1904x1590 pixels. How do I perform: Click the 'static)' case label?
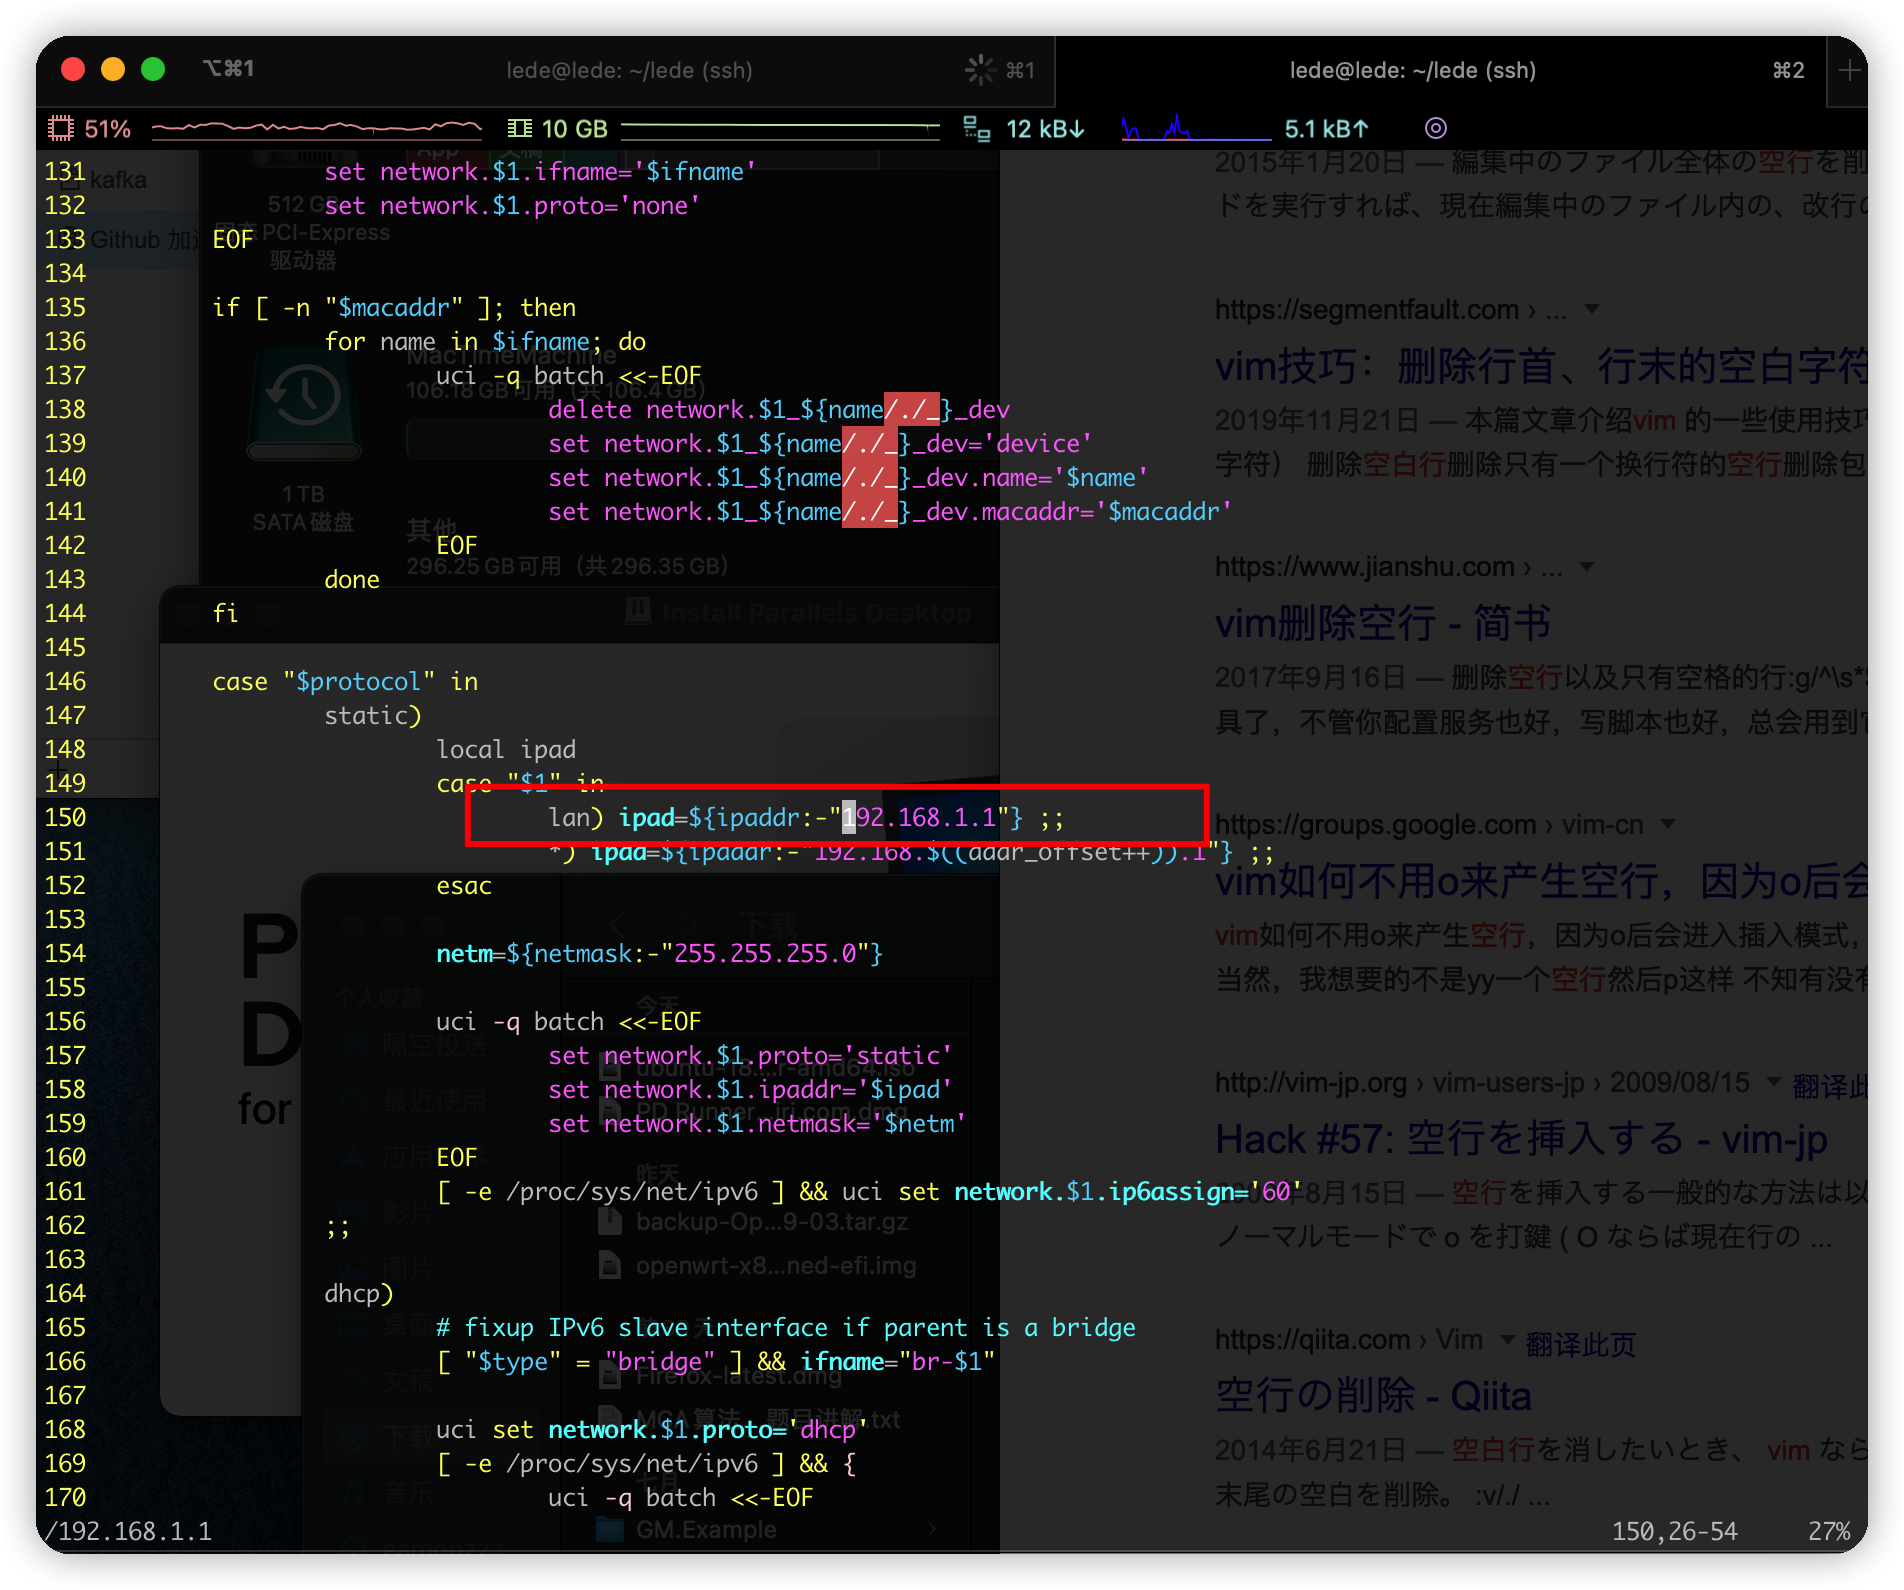tap(372, 715)
